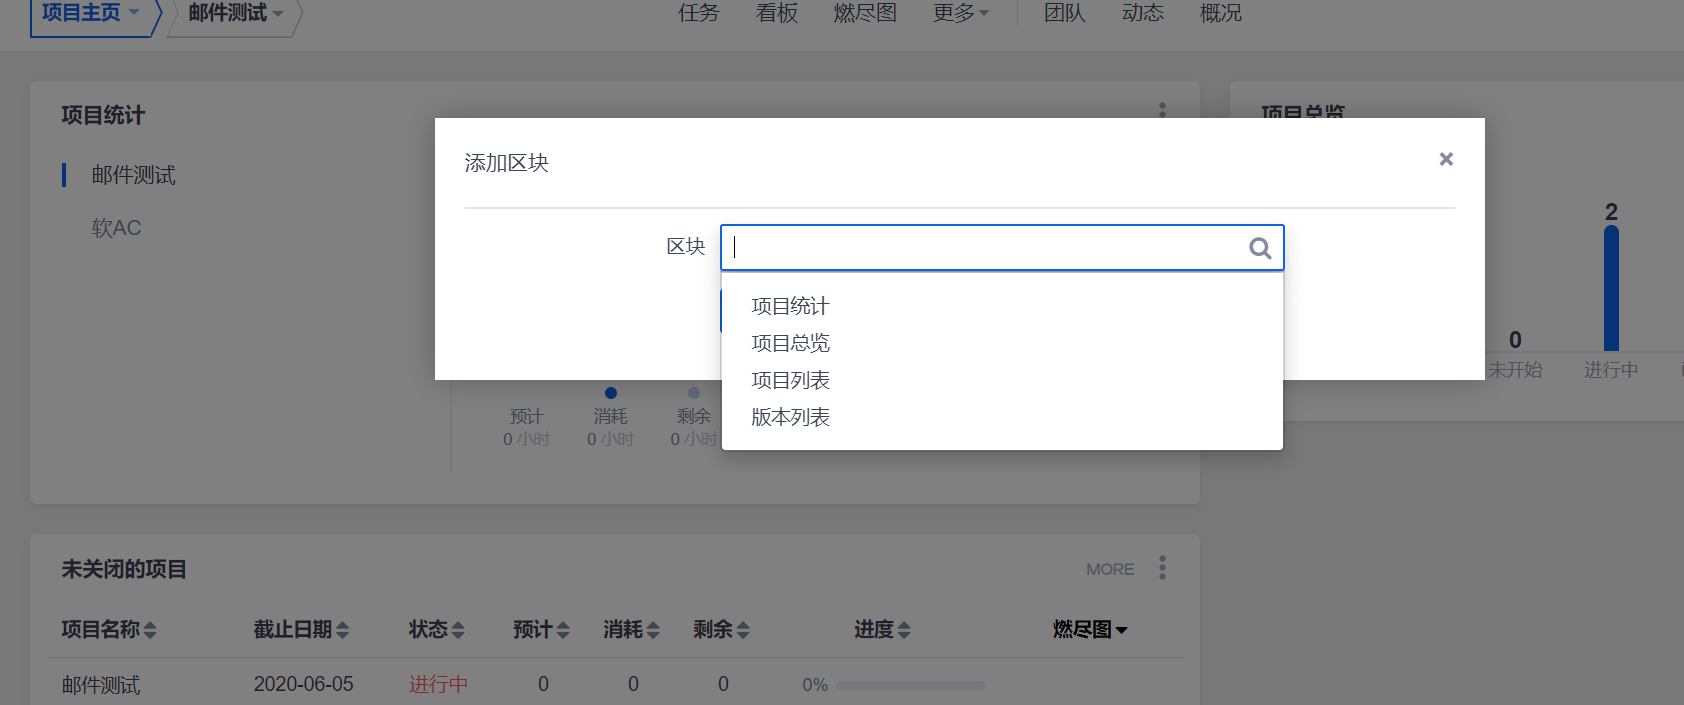Click the 未开始 chart label
The image size is (1684, 705).
(1514, 370)
